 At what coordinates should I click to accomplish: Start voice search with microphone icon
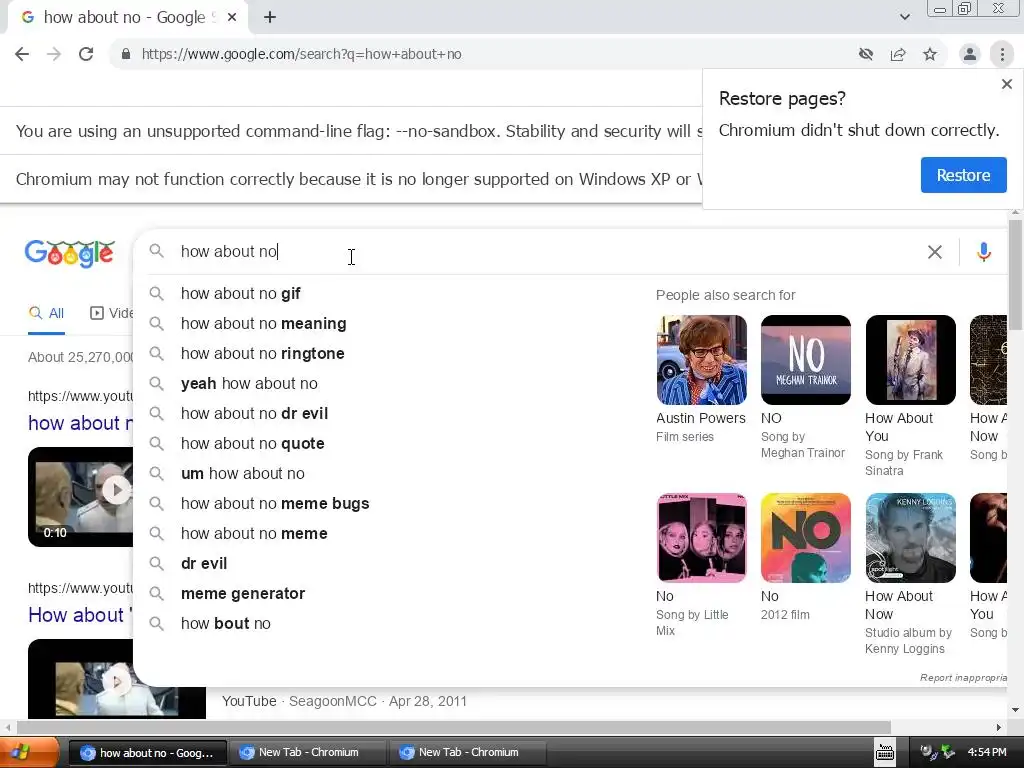click(984, 251)
